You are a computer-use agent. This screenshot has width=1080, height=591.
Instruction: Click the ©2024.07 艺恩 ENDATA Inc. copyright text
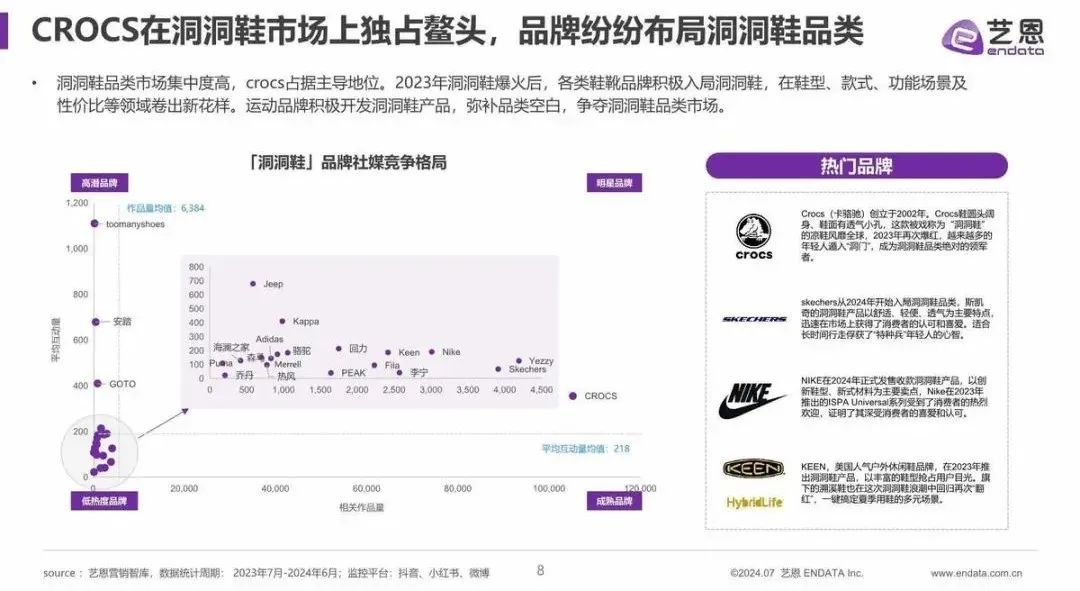pyautogui.click(x=796, y=573)
